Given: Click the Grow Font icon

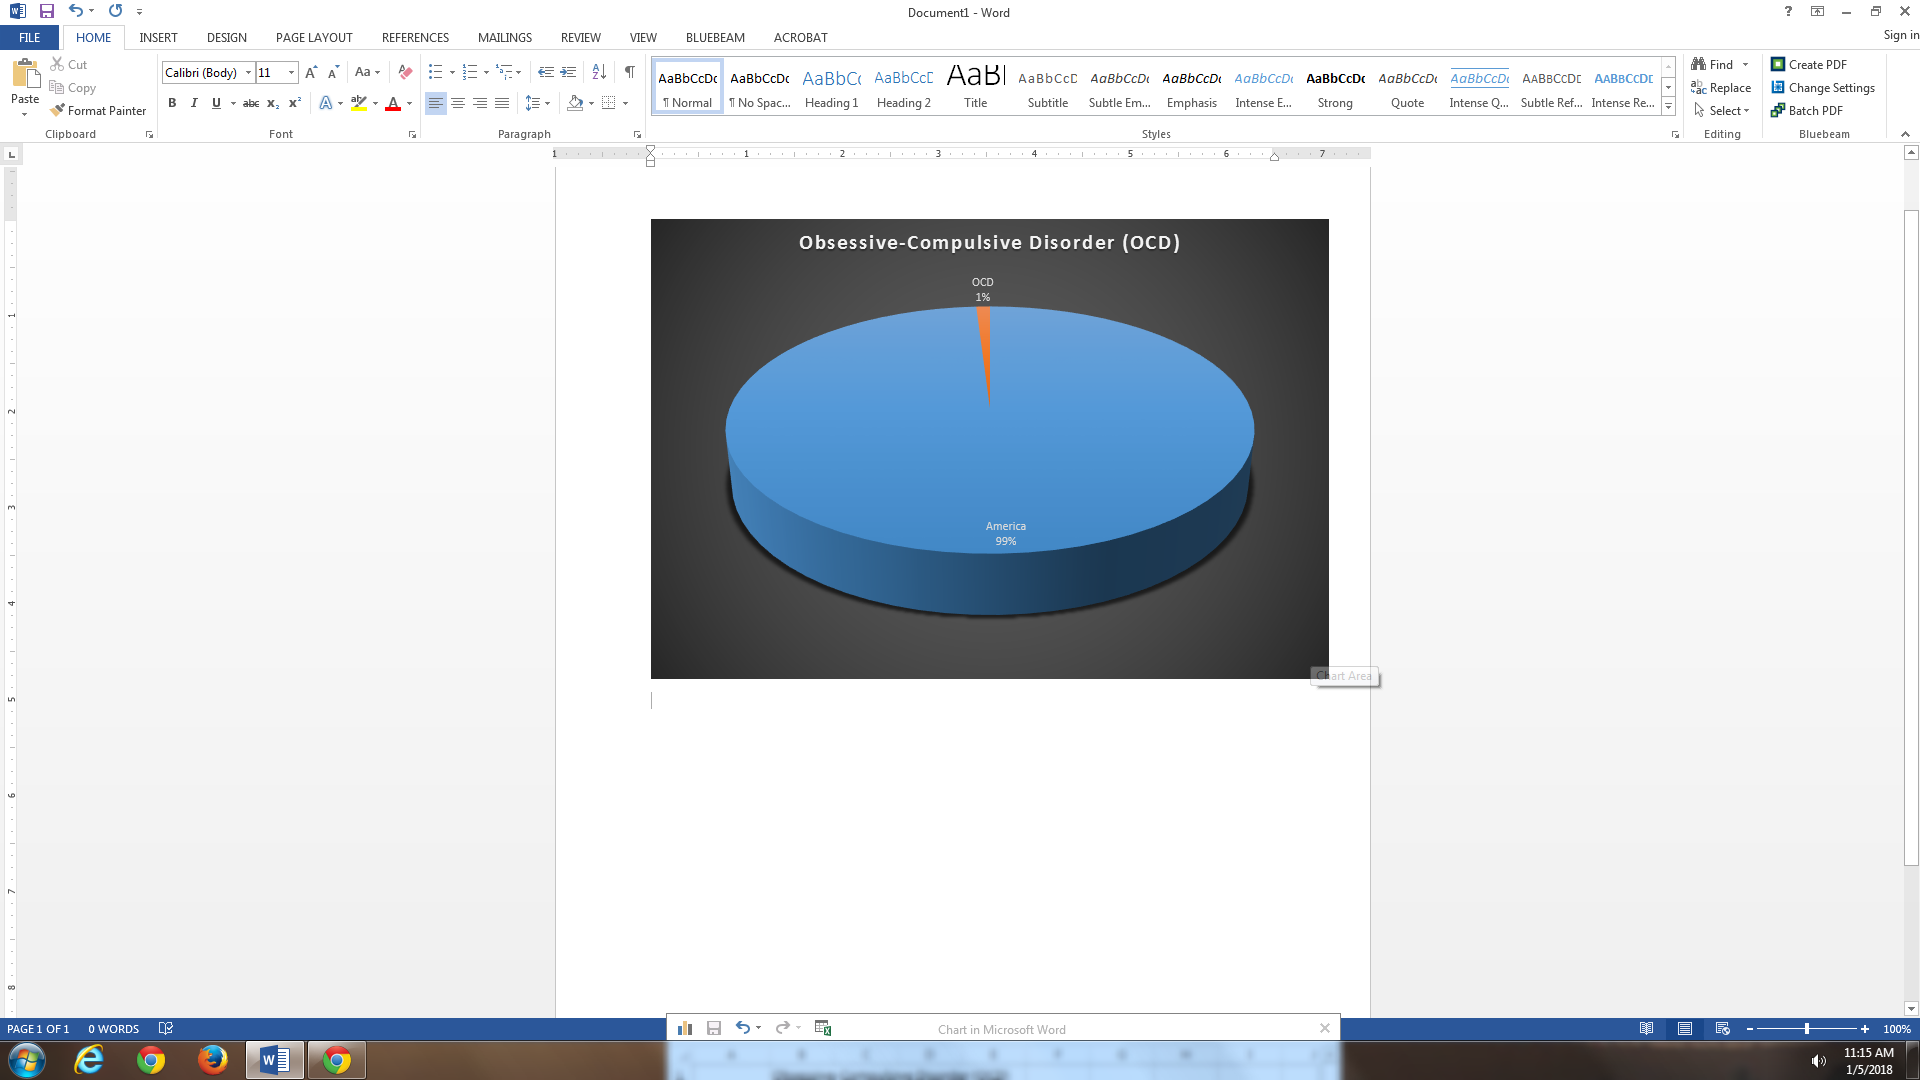Looking at the screenshot, I should click(x=311, y=72).
